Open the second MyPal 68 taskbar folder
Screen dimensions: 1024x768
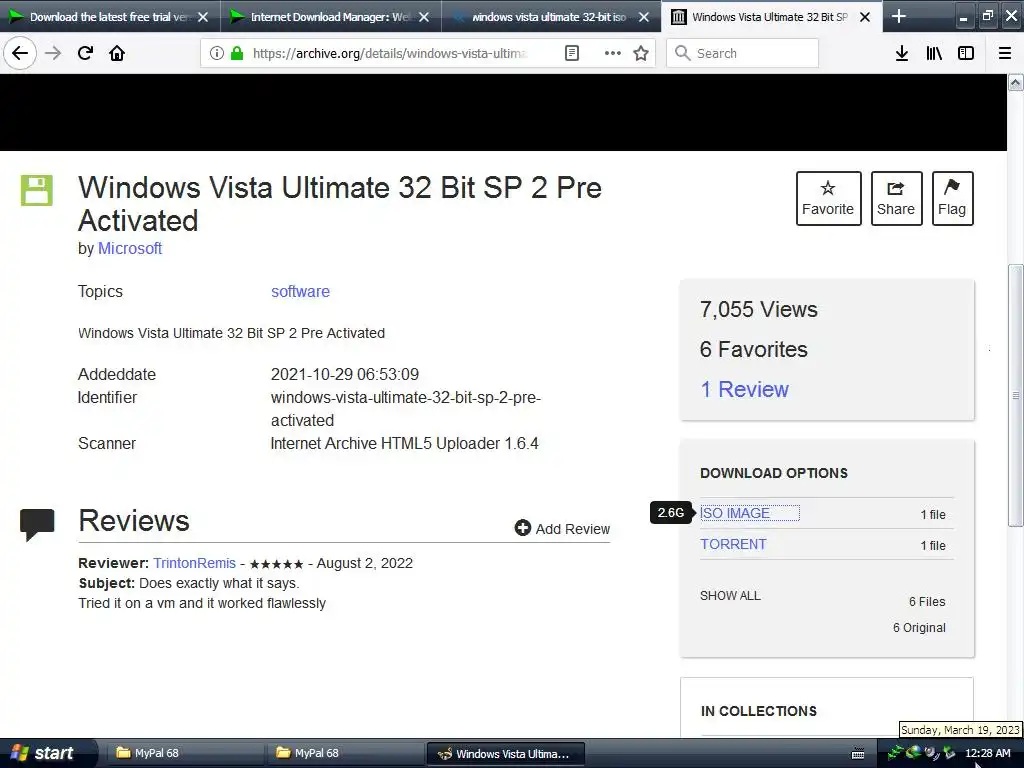pyautogui.click(x=345, y=753)
